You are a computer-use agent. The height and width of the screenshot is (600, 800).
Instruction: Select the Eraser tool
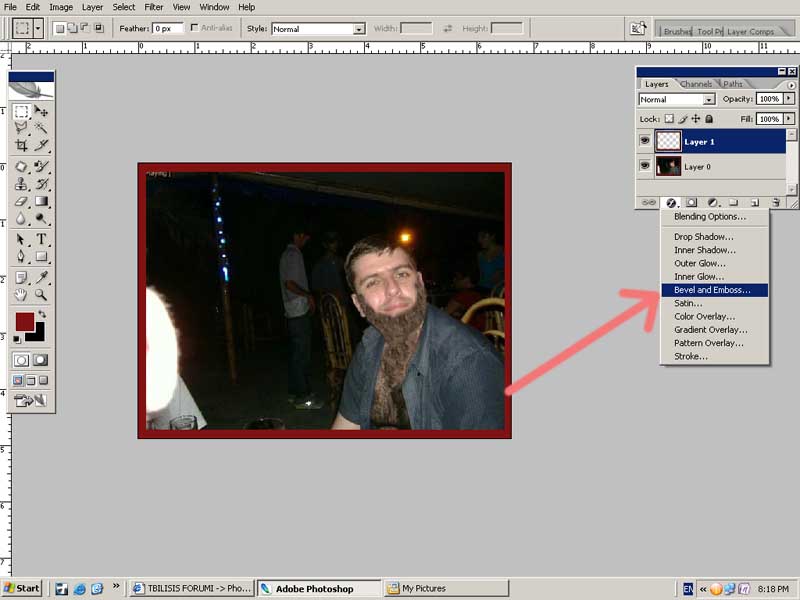[21, 201]
